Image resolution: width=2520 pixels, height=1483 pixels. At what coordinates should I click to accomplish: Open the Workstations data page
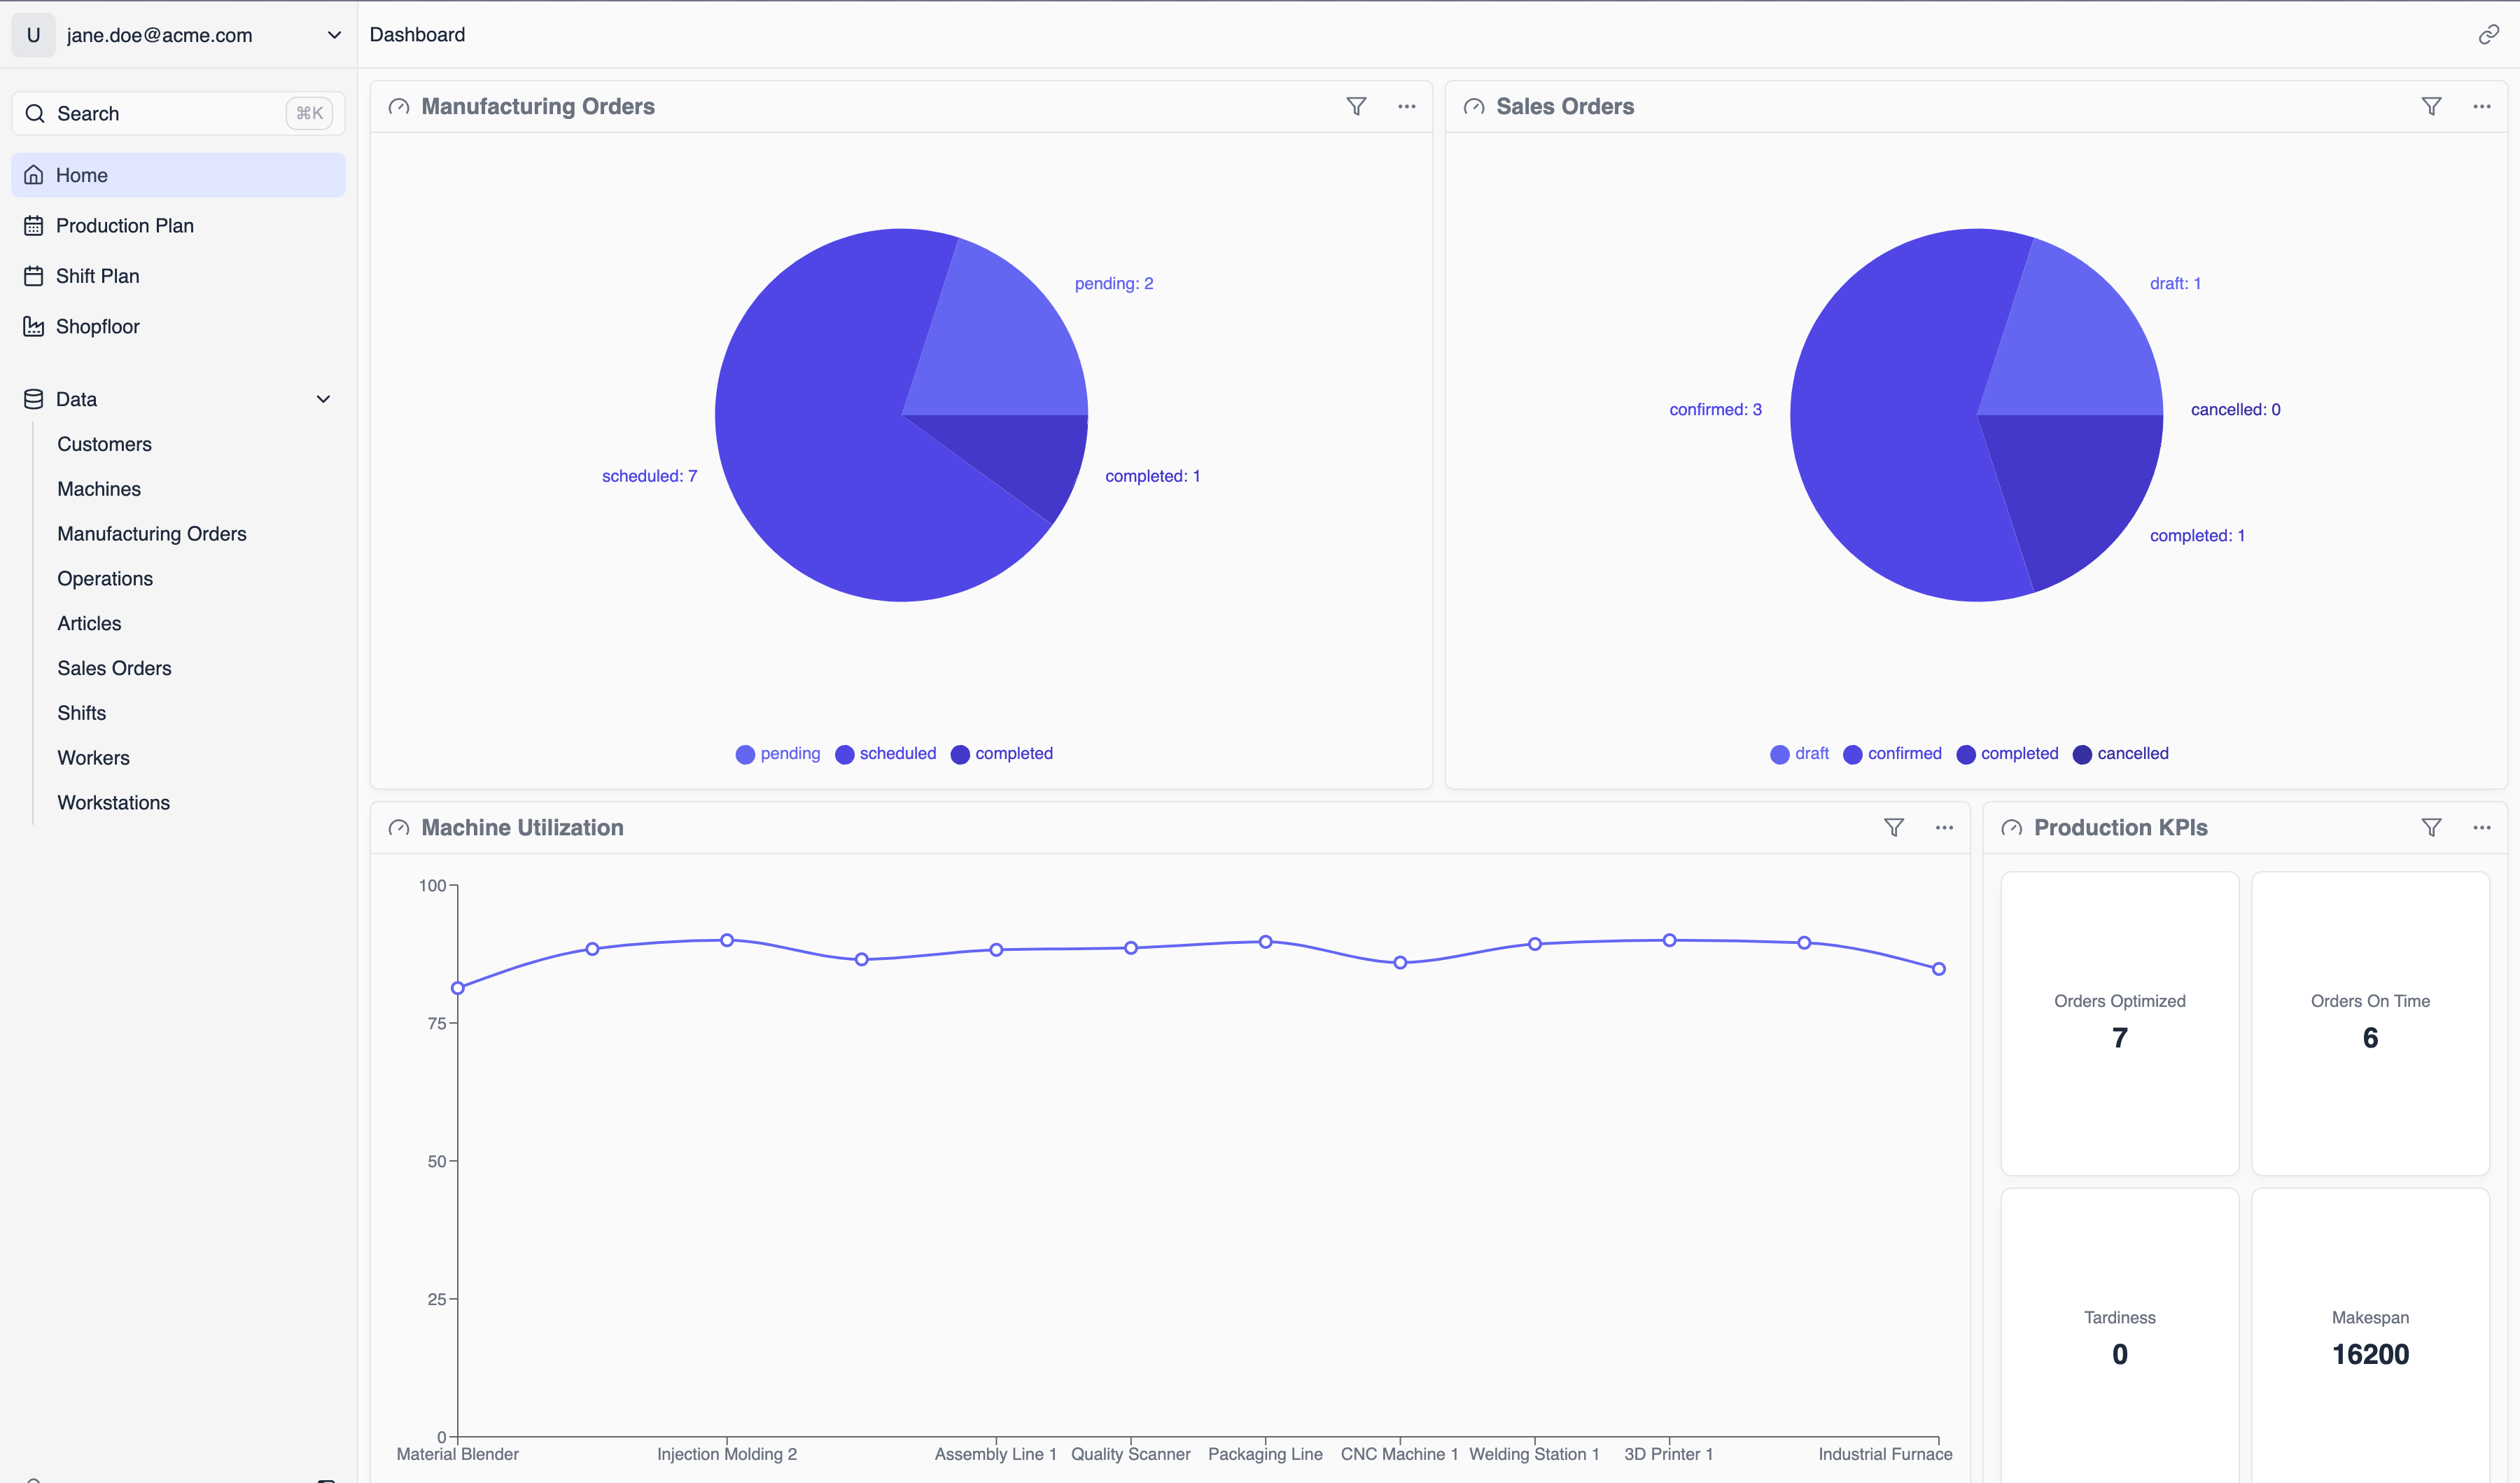click(x=113, y=803)
